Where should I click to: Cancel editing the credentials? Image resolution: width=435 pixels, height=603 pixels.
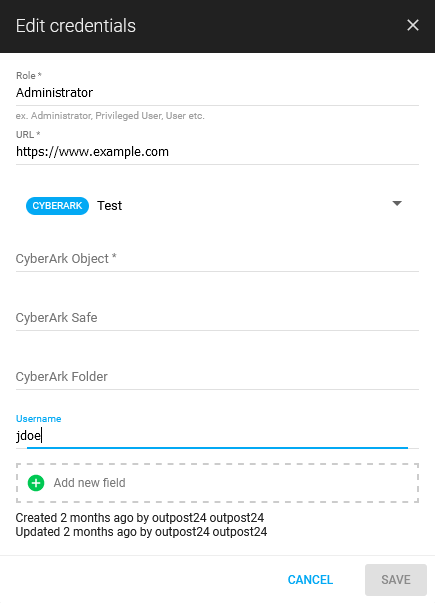click(x=310, y=580)
